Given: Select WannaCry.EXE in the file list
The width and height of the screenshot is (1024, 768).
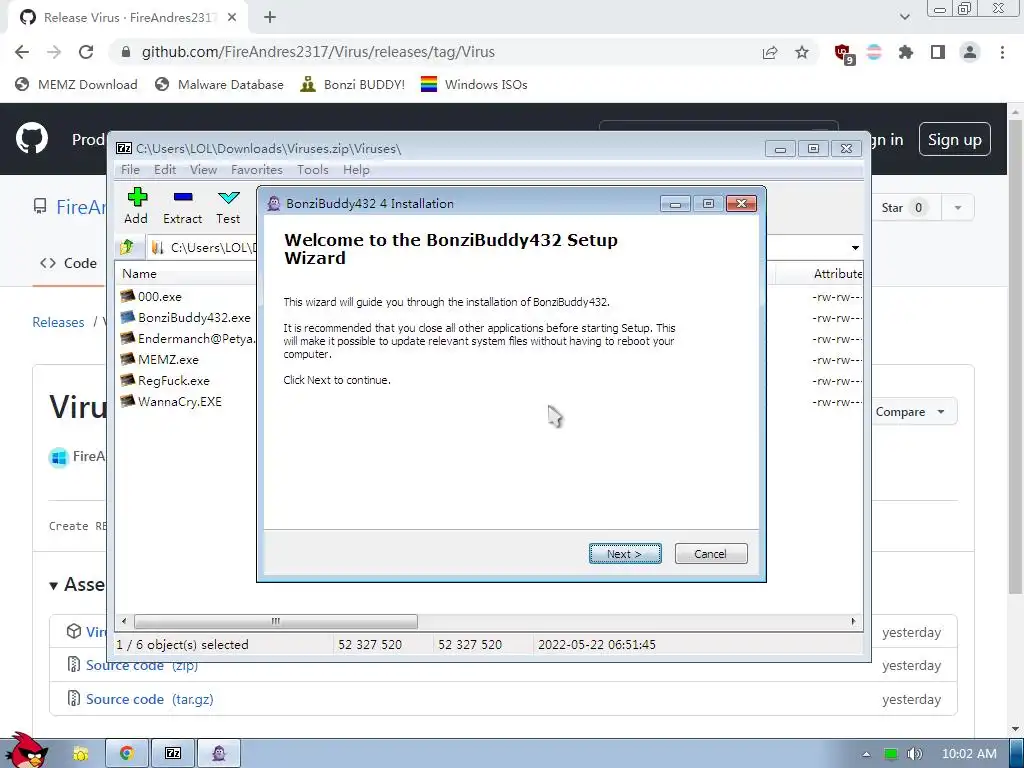Looking at the screenshot, I should (x=180, y=401).
